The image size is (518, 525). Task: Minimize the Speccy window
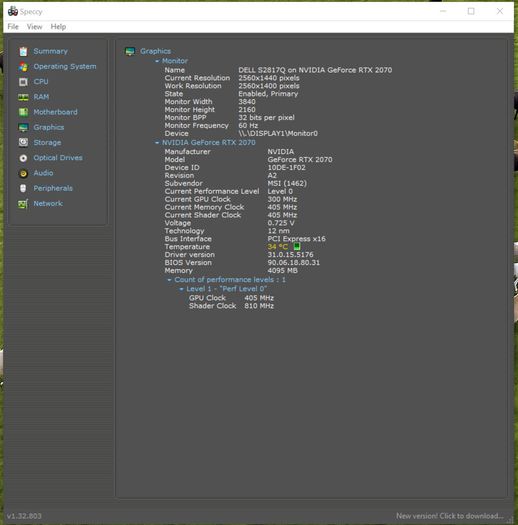(x=443, y=11)
